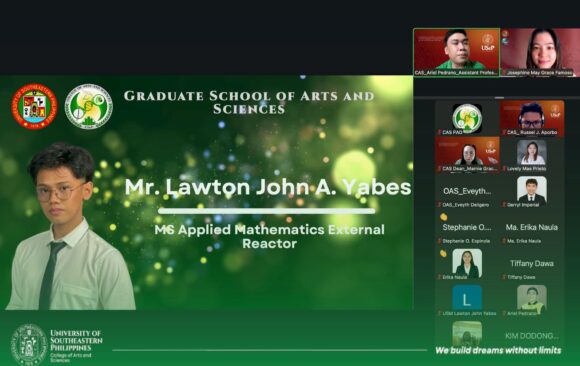Click the 'Graduate School of Arts and Sciences' title
The height and width of the screenshot is (366, 580).
[249, 103]
